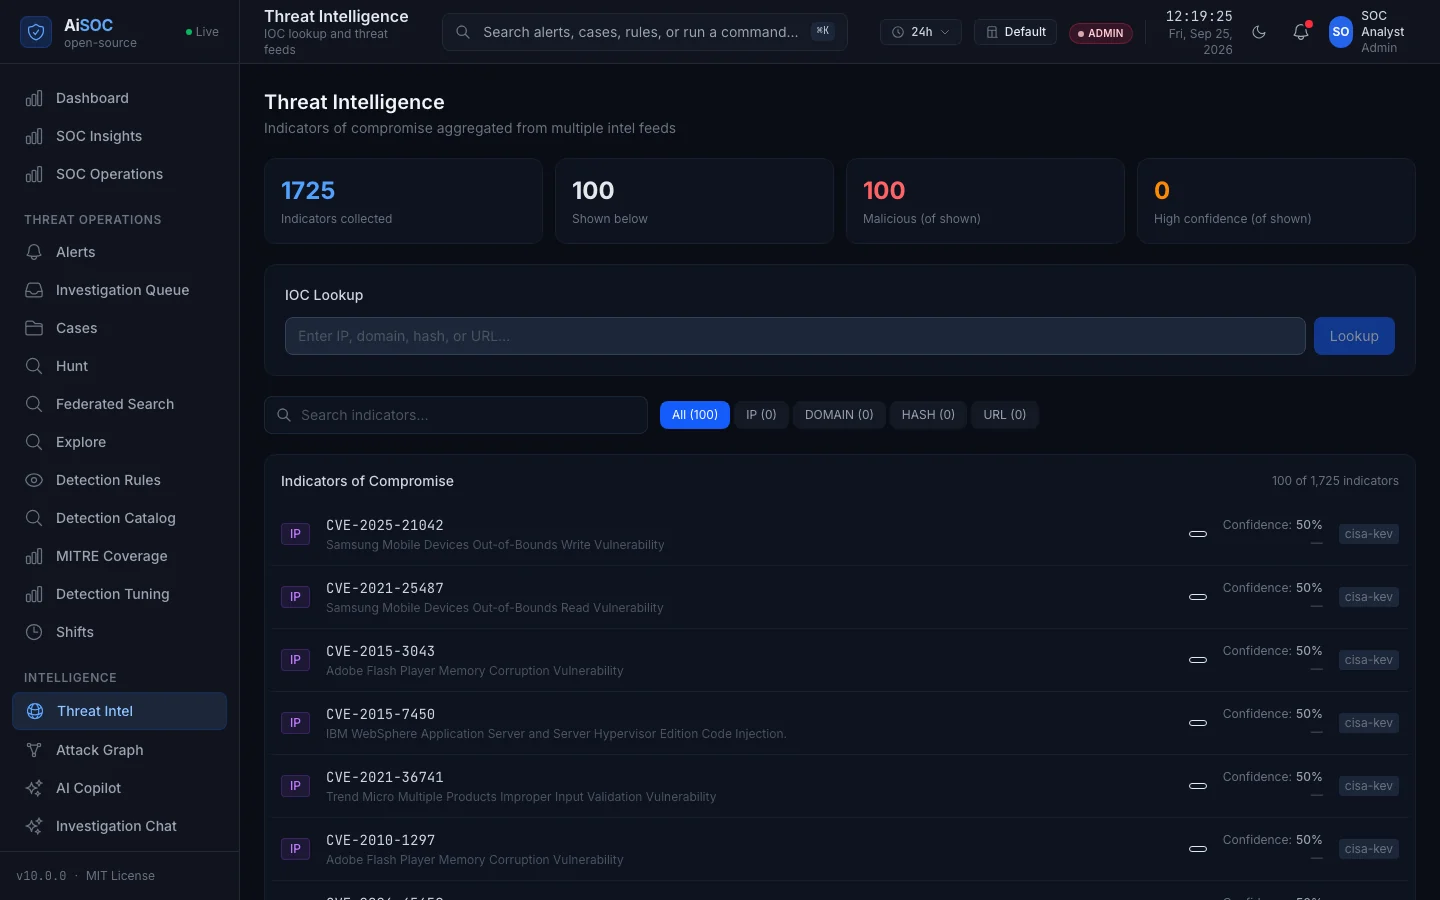Filter indicators by IP (0)
Image resolution: width=1440 pixels, height=900 pixels.
coord(761,415)
